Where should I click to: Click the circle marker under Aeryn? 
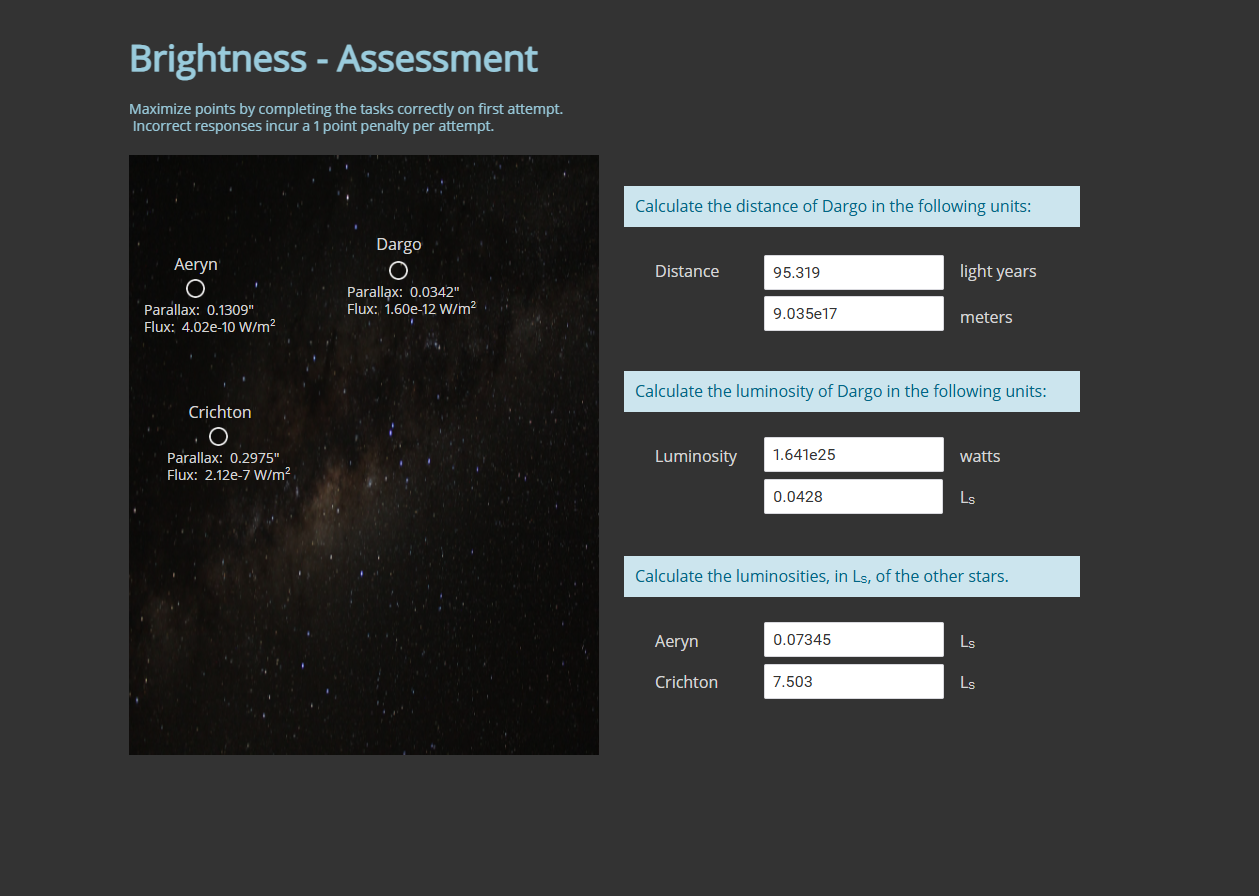pyautogui.click(x=195, y=288)
